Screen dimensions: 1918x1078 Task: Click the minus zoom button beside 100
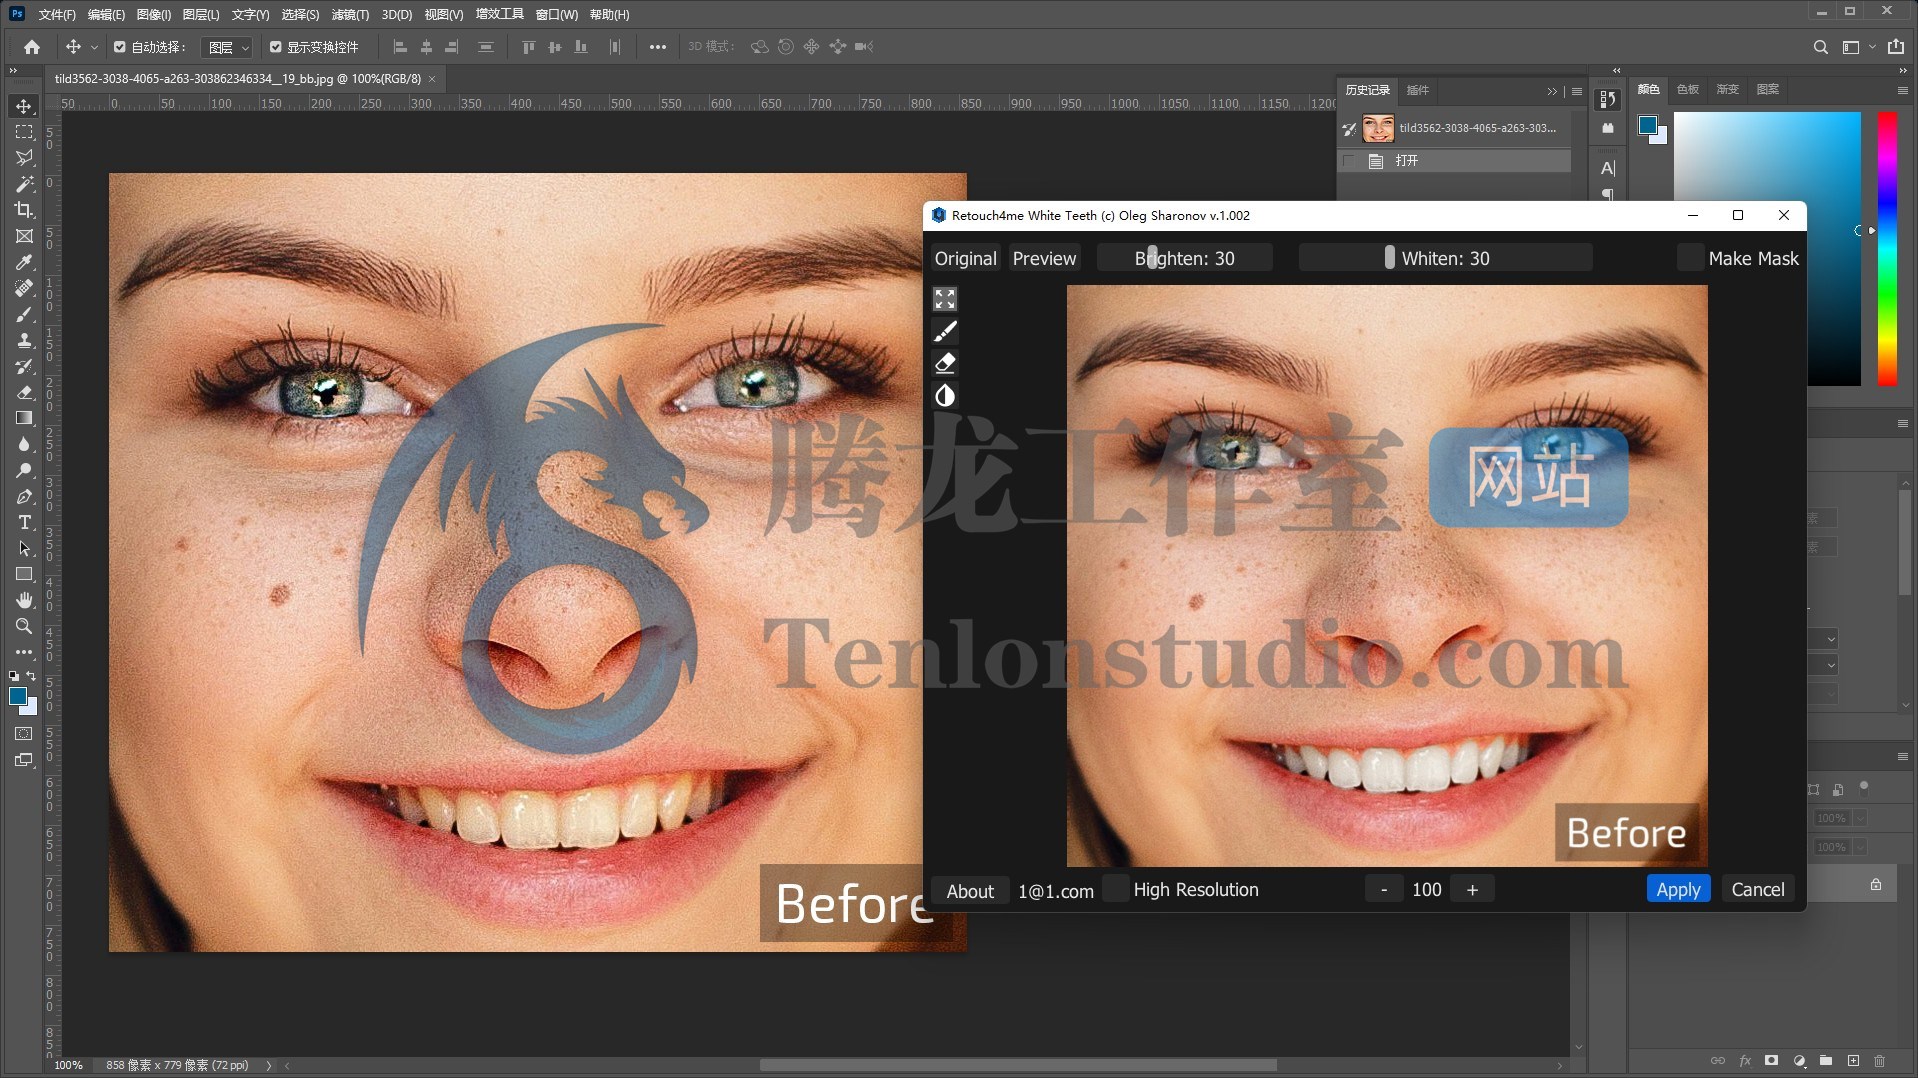1384,889
